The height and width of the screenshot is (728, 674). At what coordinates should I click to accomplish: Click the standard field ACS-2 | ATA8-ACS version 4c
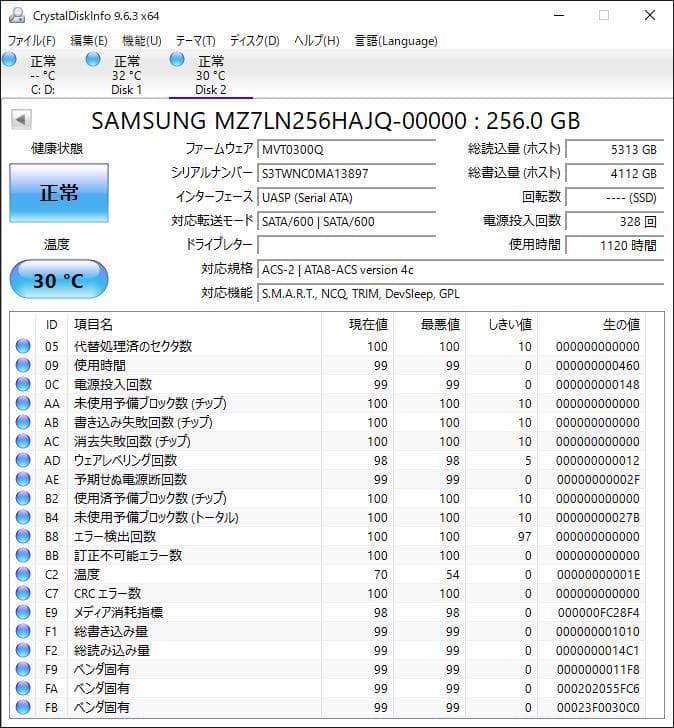point(460,270)
